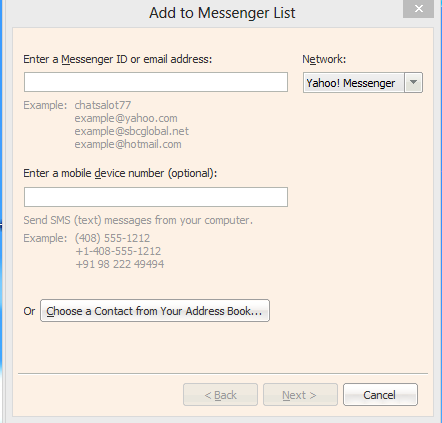Screen dimensions: 442x423
Task: Select the Yahoo! Messenger network combo box
Action: click(x=363, y=82)
